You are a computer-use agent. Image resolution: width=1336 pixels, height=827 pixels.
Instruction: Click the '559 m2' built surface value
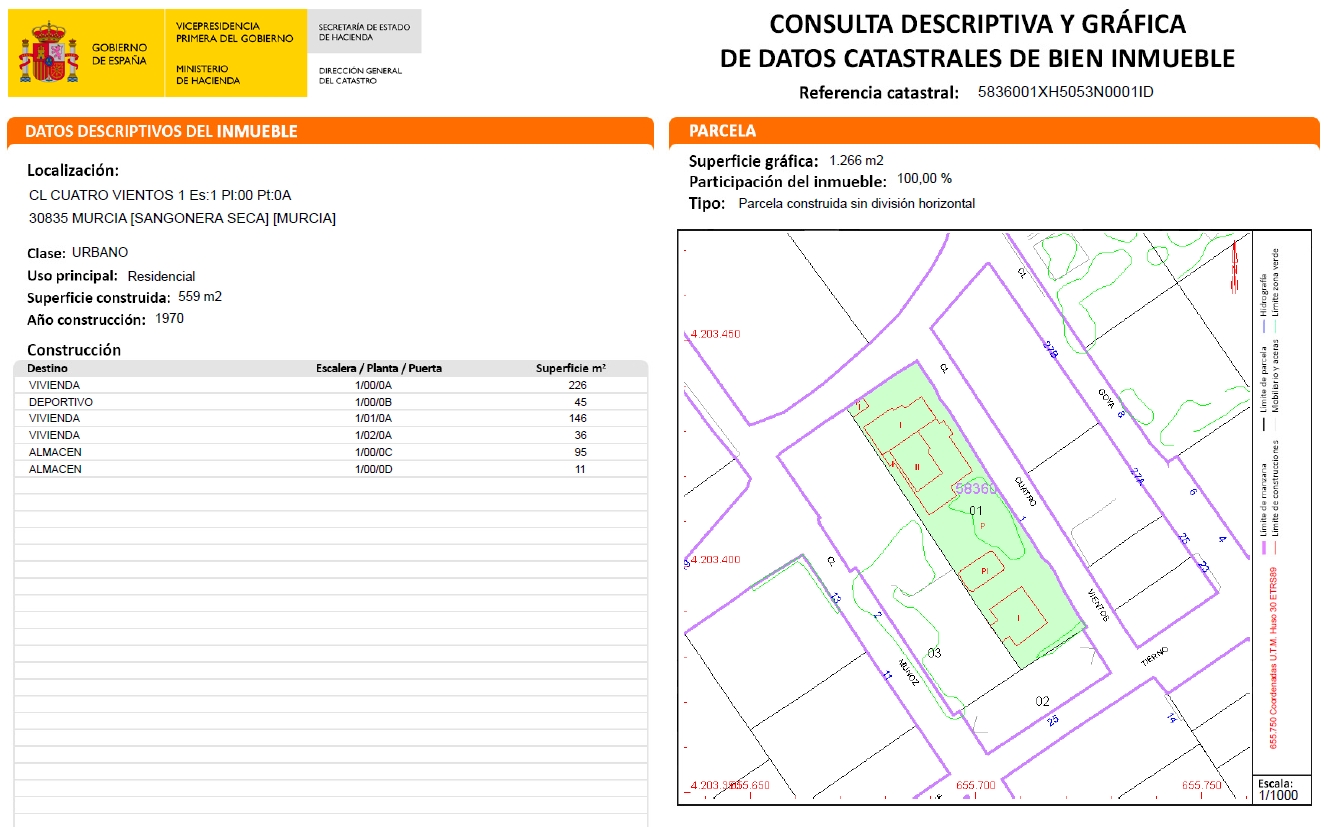[200, 297]
